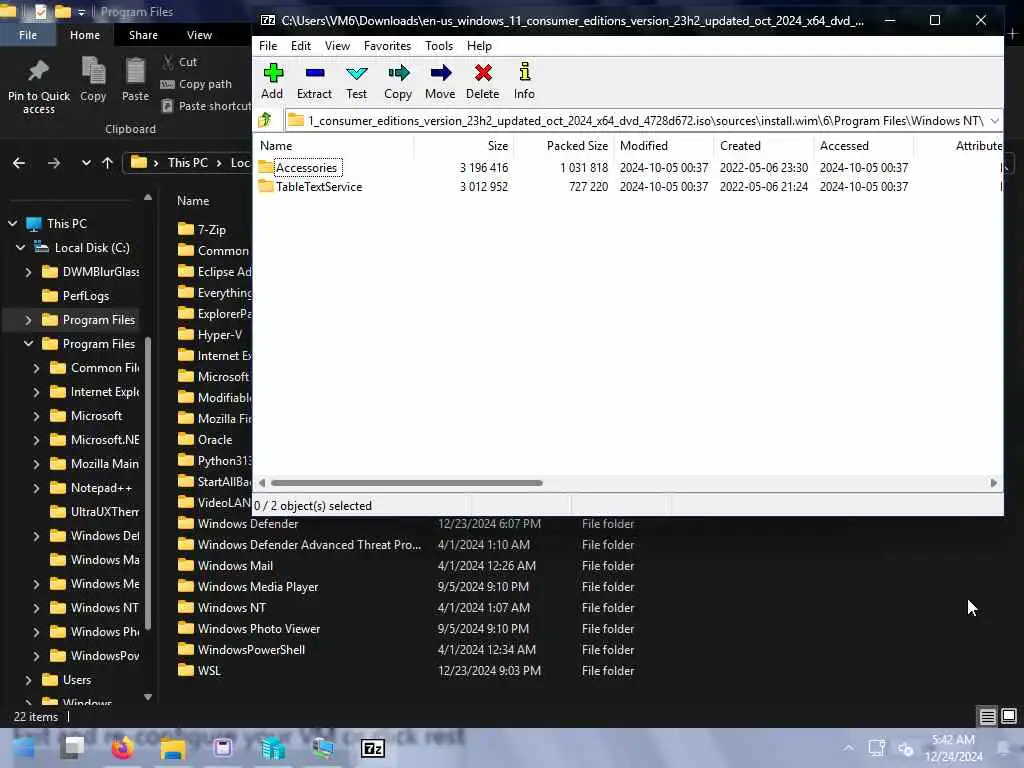Go up one folder level in 7-Zip
Screen dimensions: 1024x768
click(265, 120)
